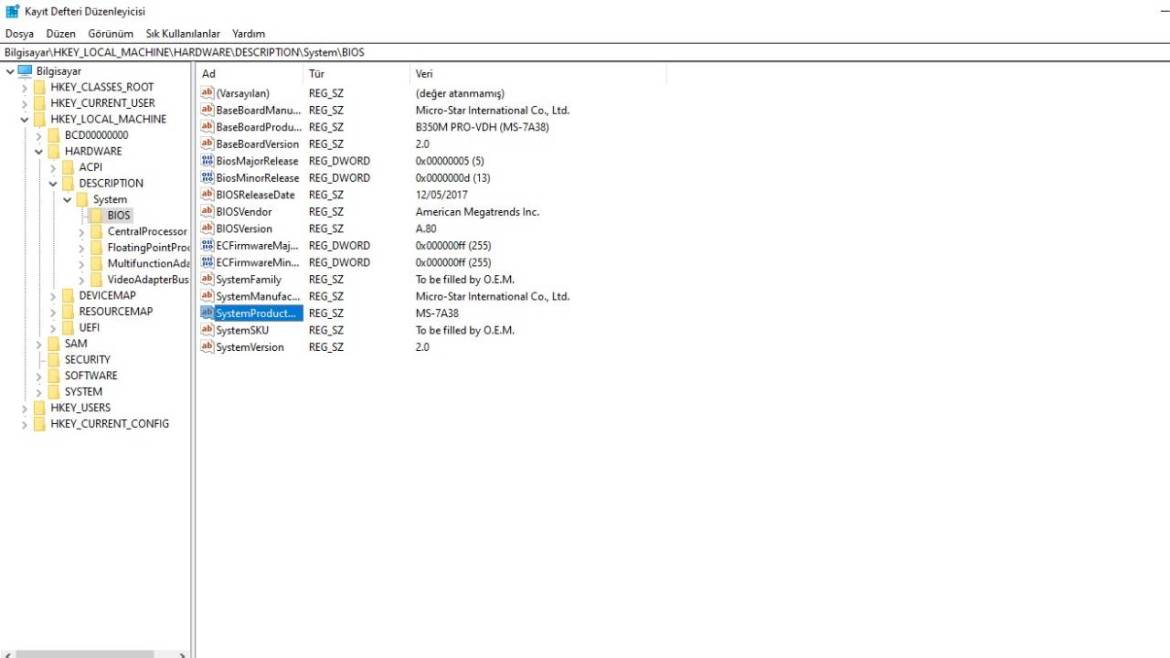This screenshot has height=658, width=1170.
Task: Click the BIOS folder icon in tree
Action: (97, 215)
